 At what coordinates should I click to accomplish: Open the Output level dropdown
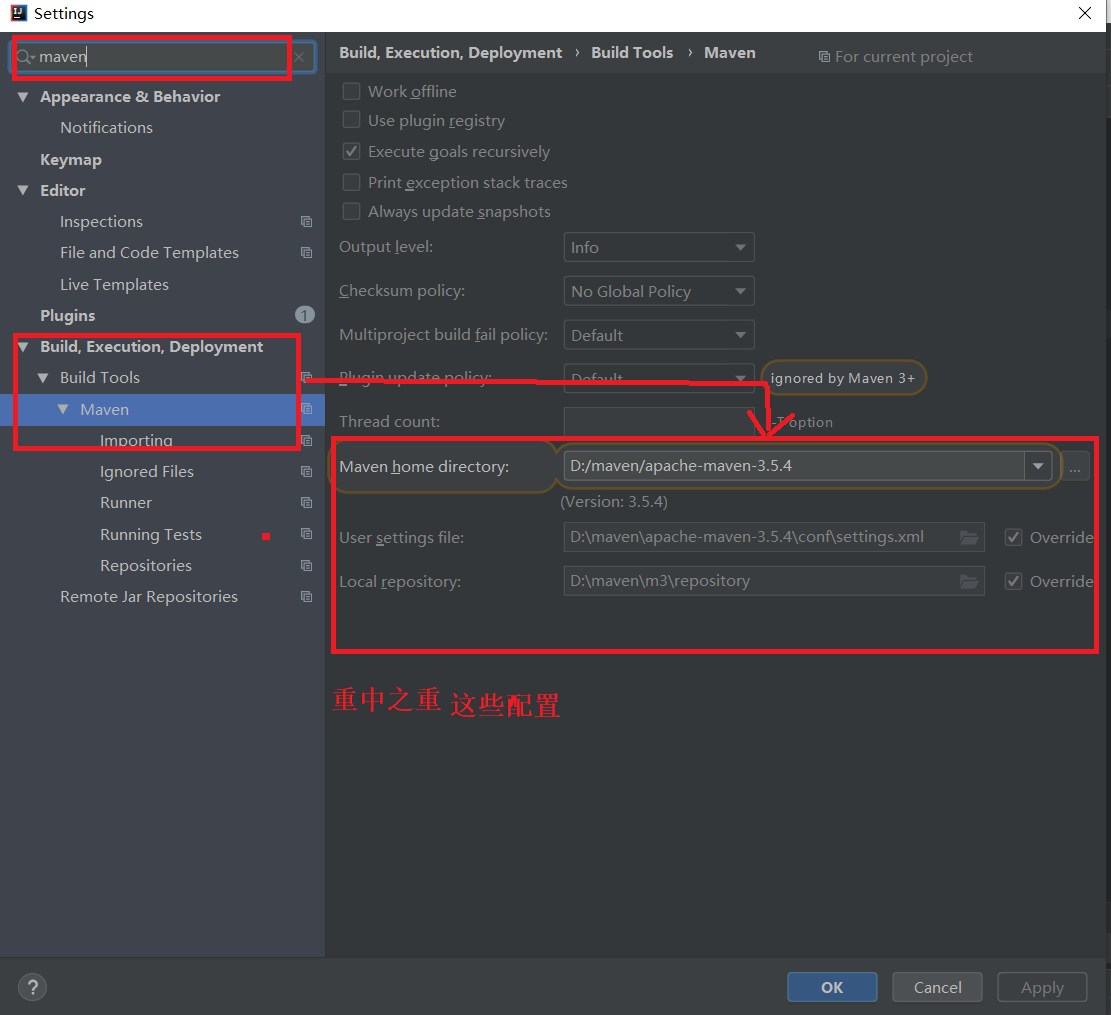(740, 247)
